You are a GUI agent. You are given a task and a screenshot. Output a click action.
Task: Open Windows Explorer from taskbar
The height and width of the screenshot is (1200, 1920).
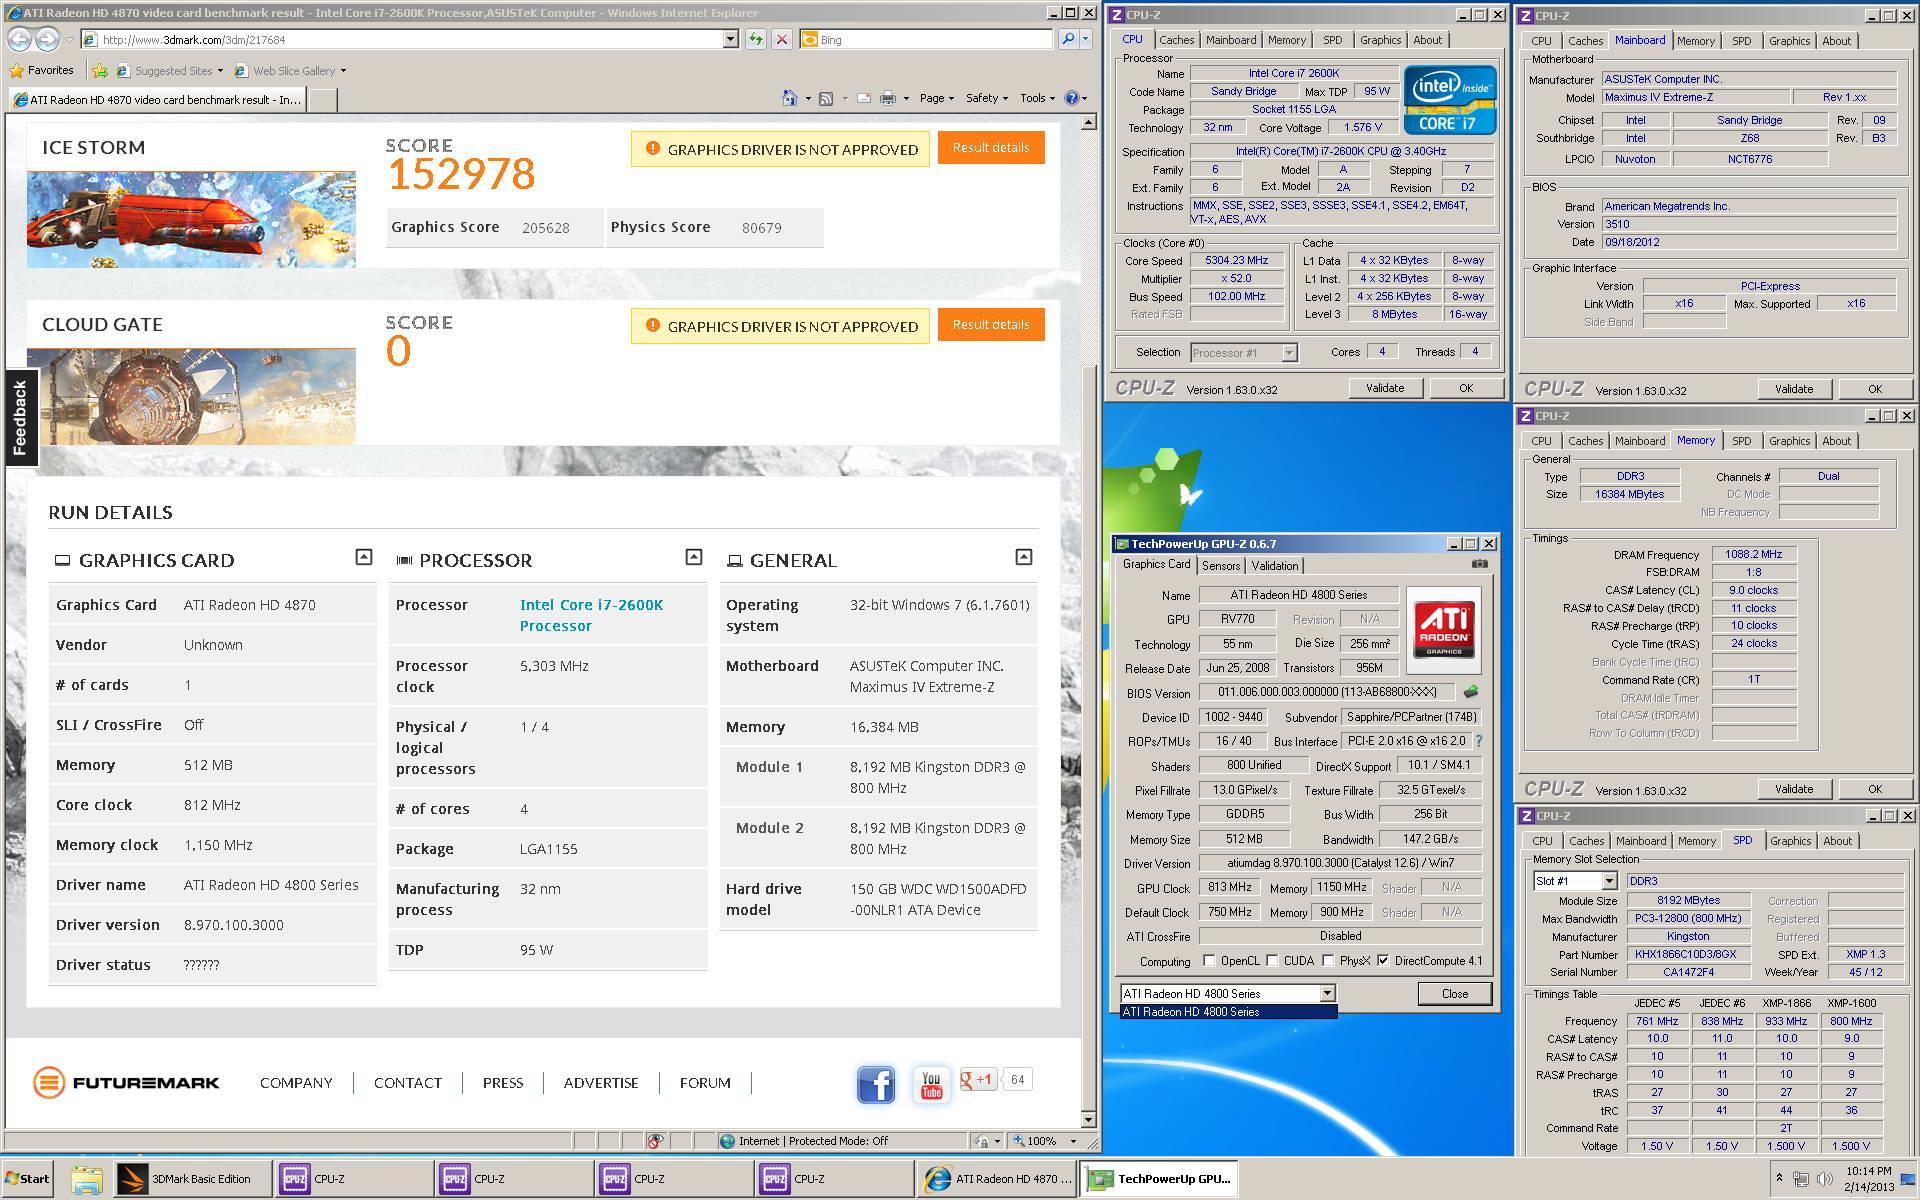[x=86, y=1179]
